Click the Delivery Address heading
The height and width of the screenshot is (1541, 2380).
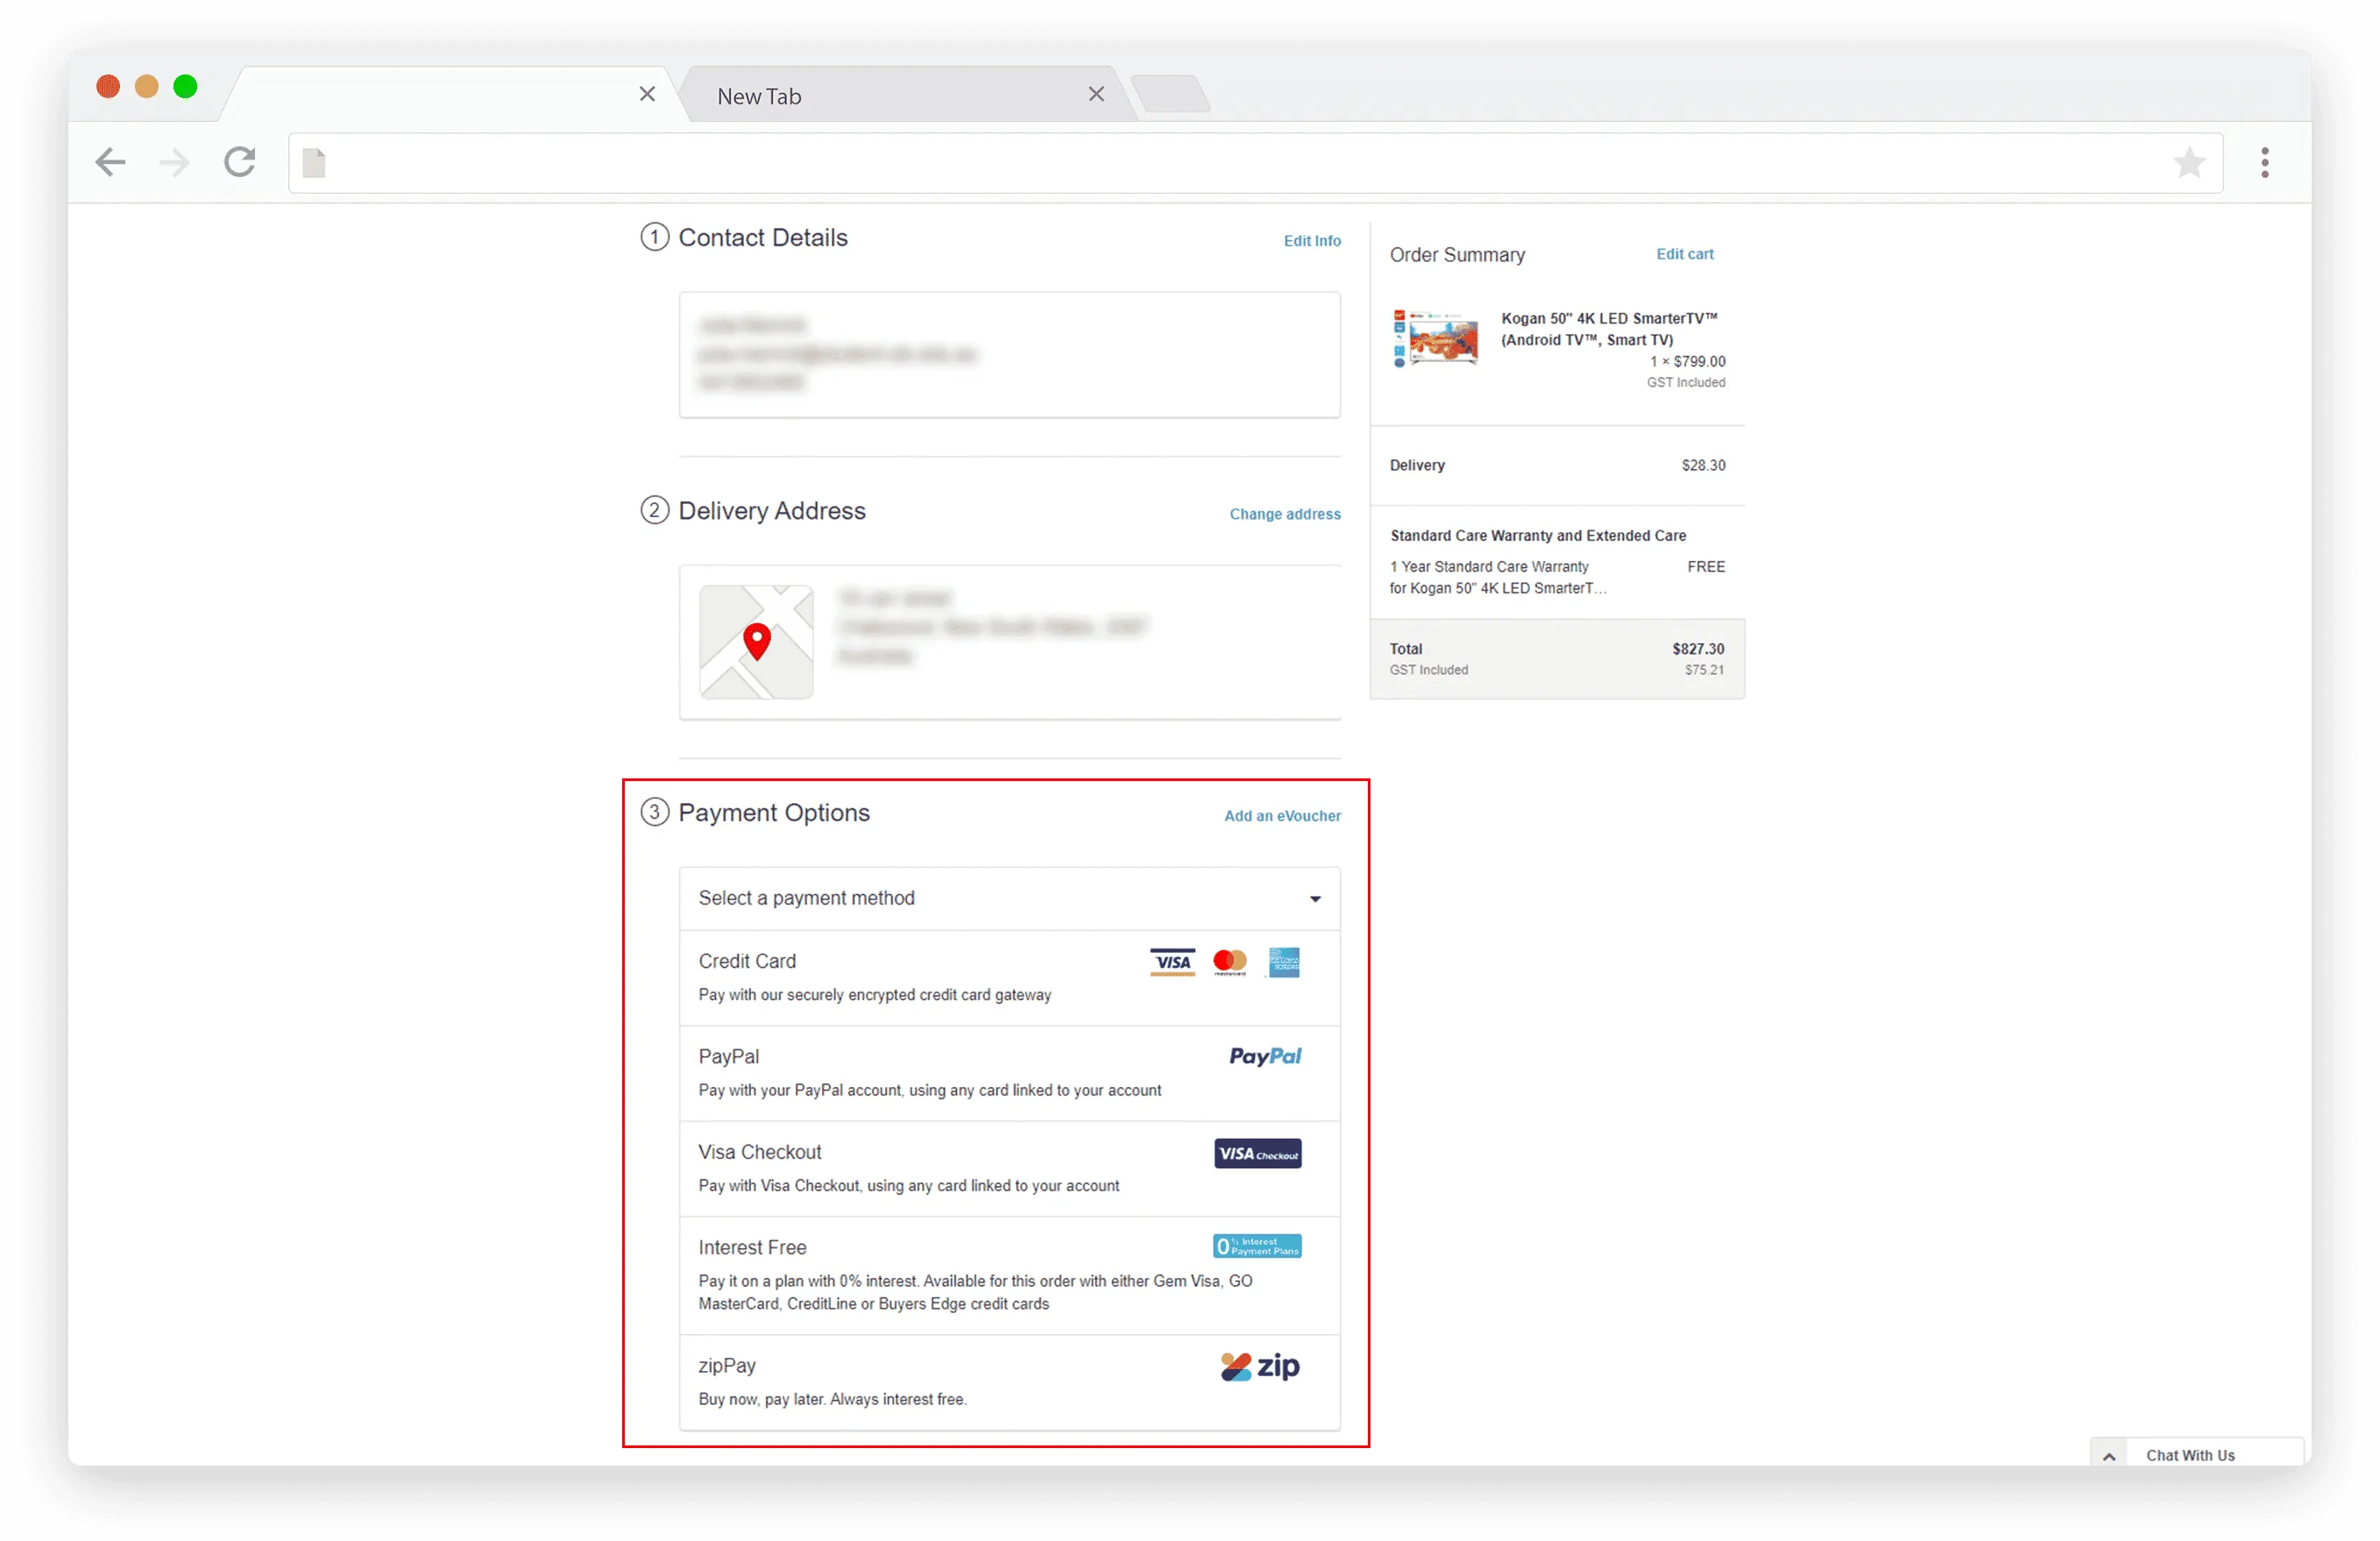tap(772, 511)
